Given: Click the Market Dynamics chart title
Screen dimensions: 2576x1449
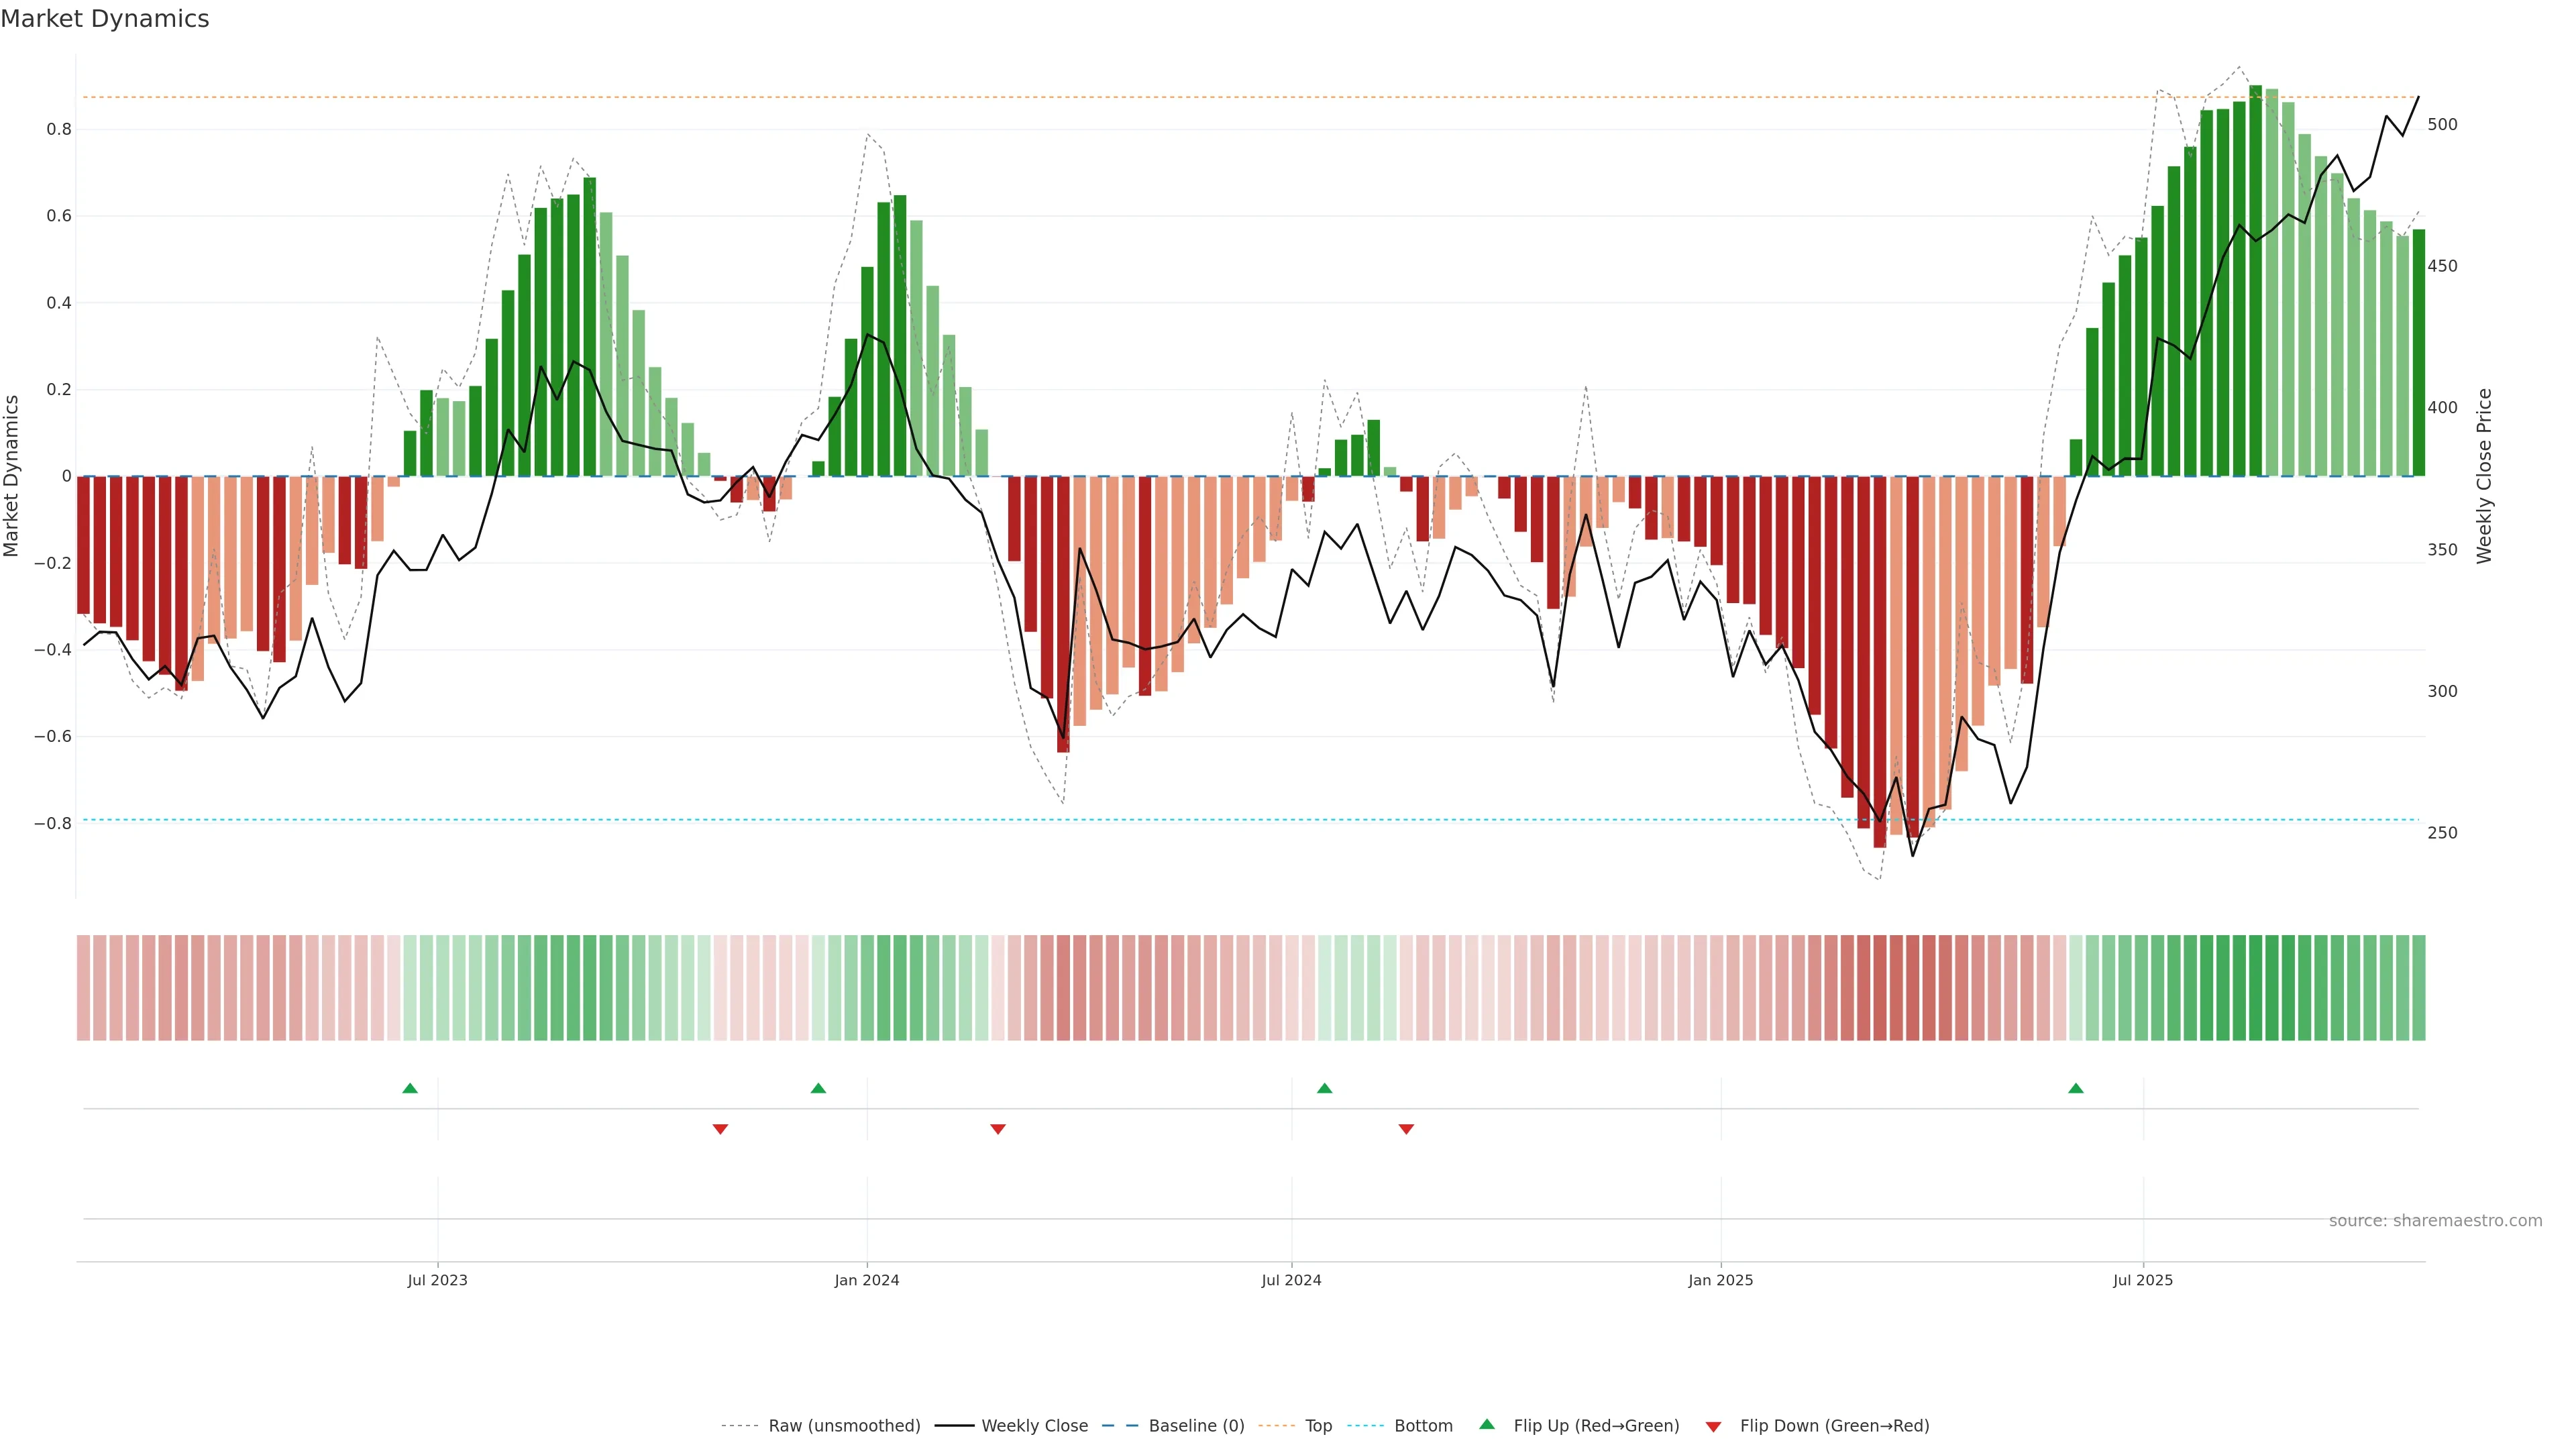Looking at the screenshot, I should tap(105, 19).
